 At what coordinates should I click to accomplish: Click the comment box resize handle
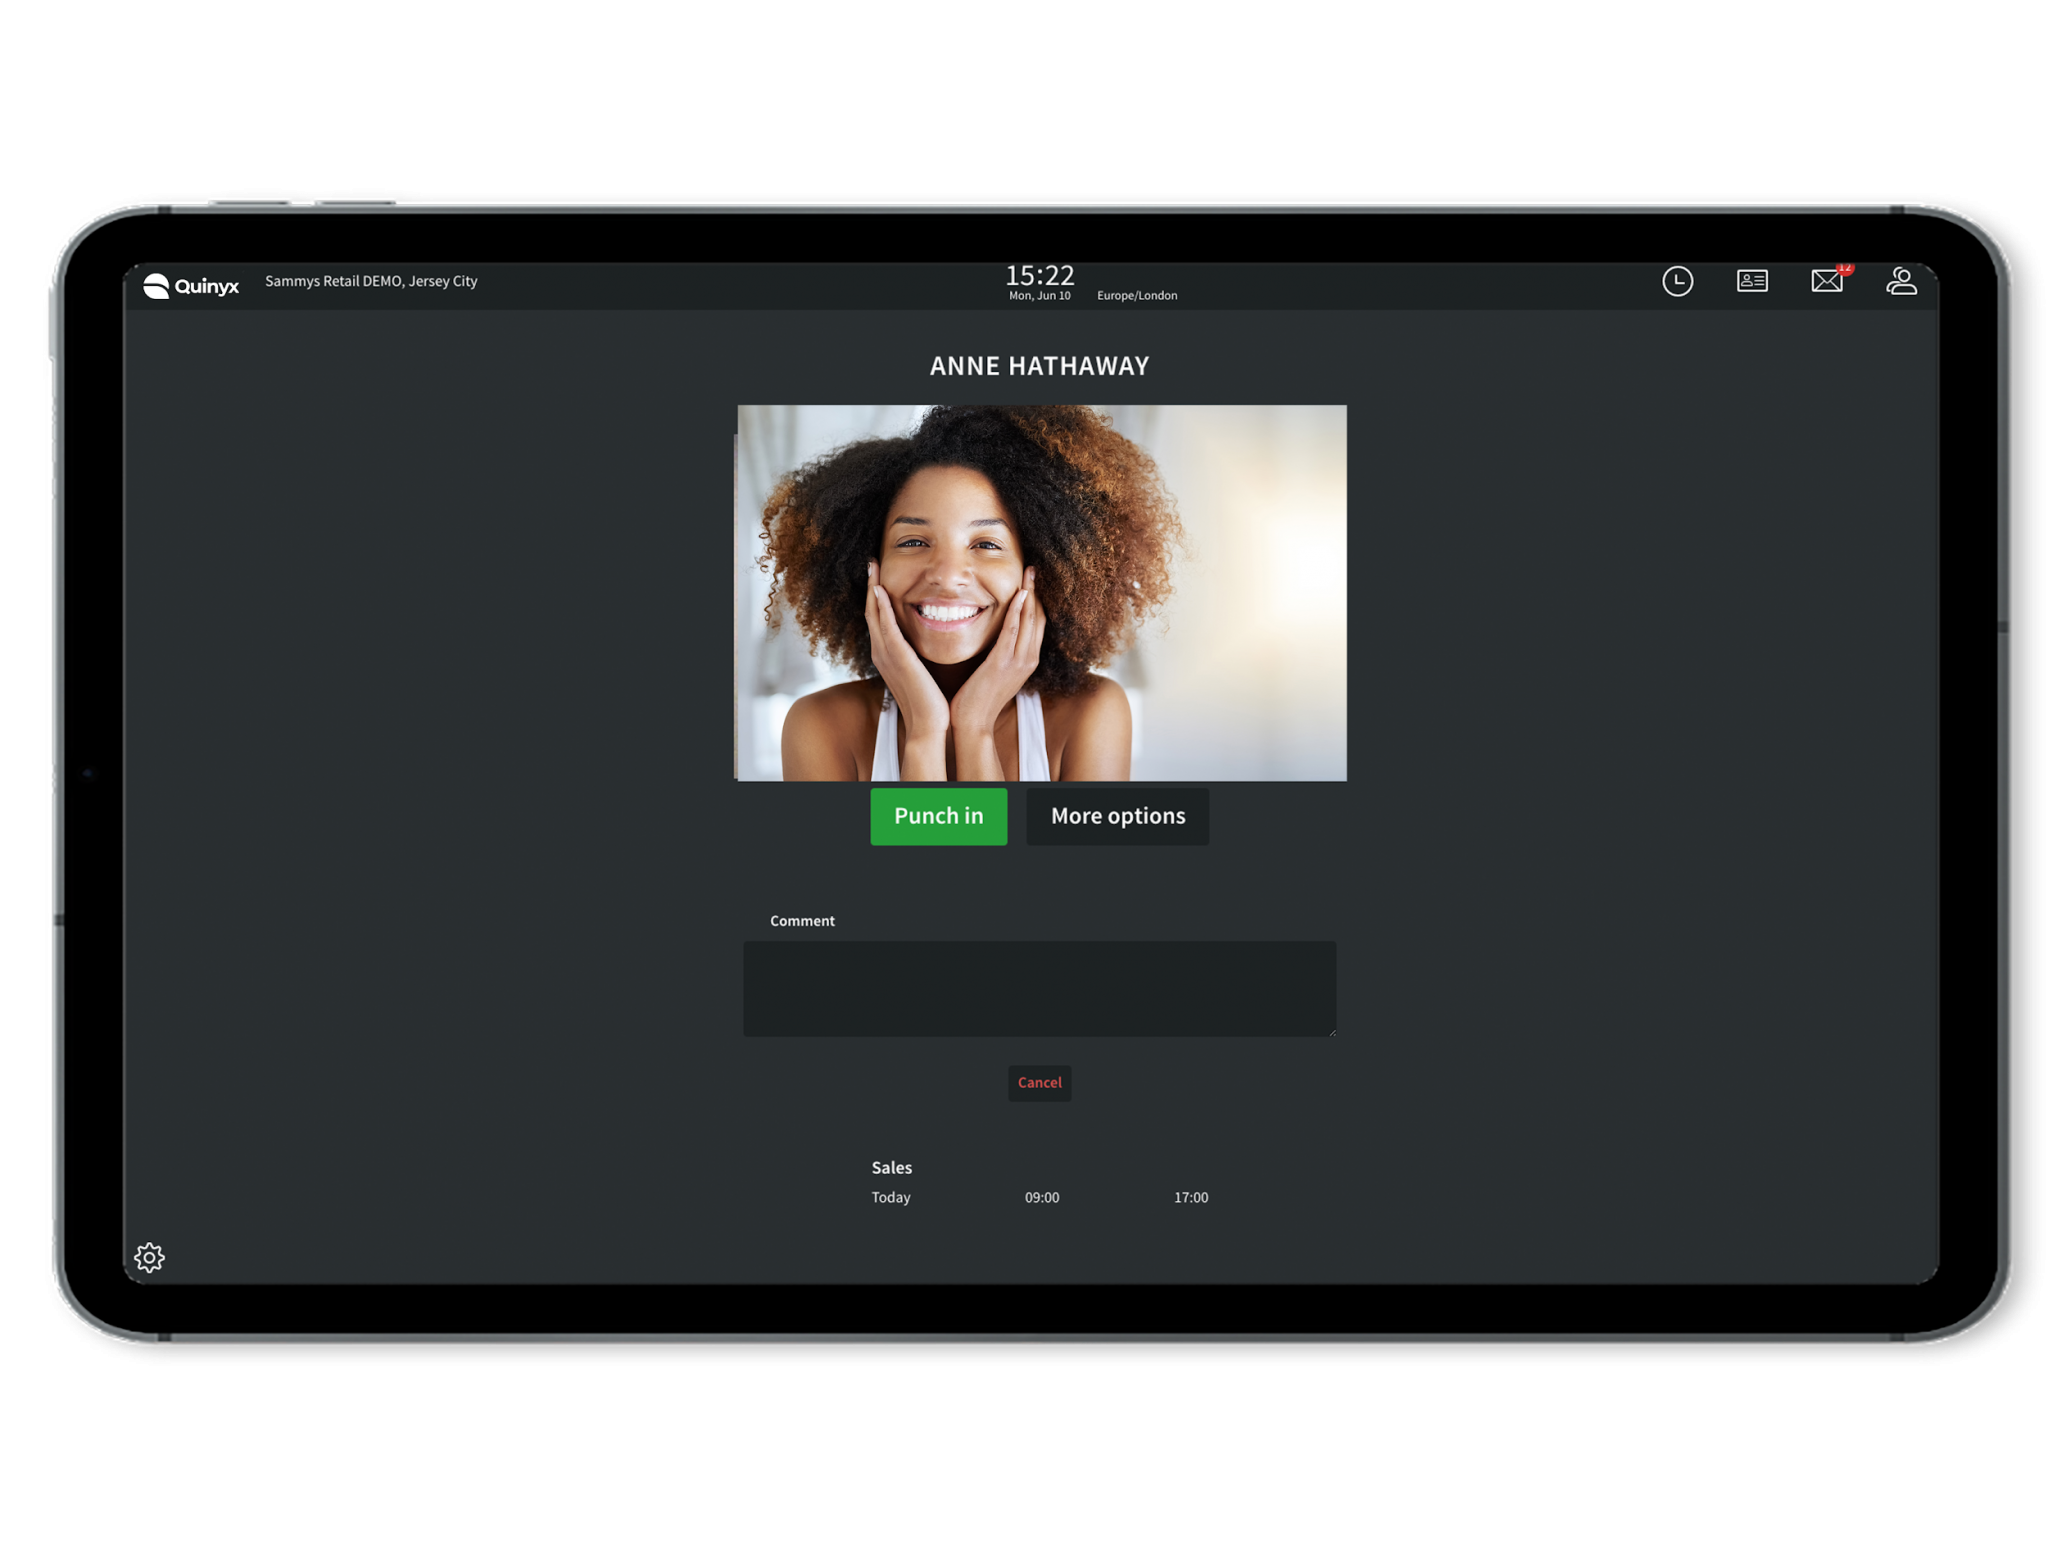(x=1332, y=1032)
